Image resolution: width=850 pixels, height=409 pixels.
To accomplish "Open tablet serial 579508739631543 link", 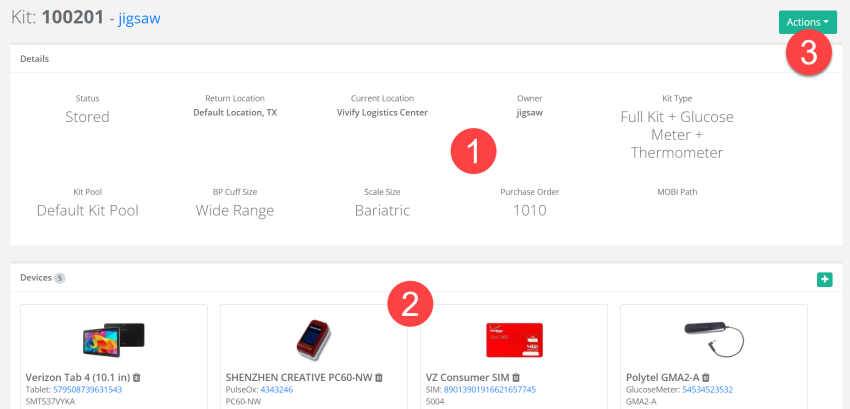I will [87, 389].
